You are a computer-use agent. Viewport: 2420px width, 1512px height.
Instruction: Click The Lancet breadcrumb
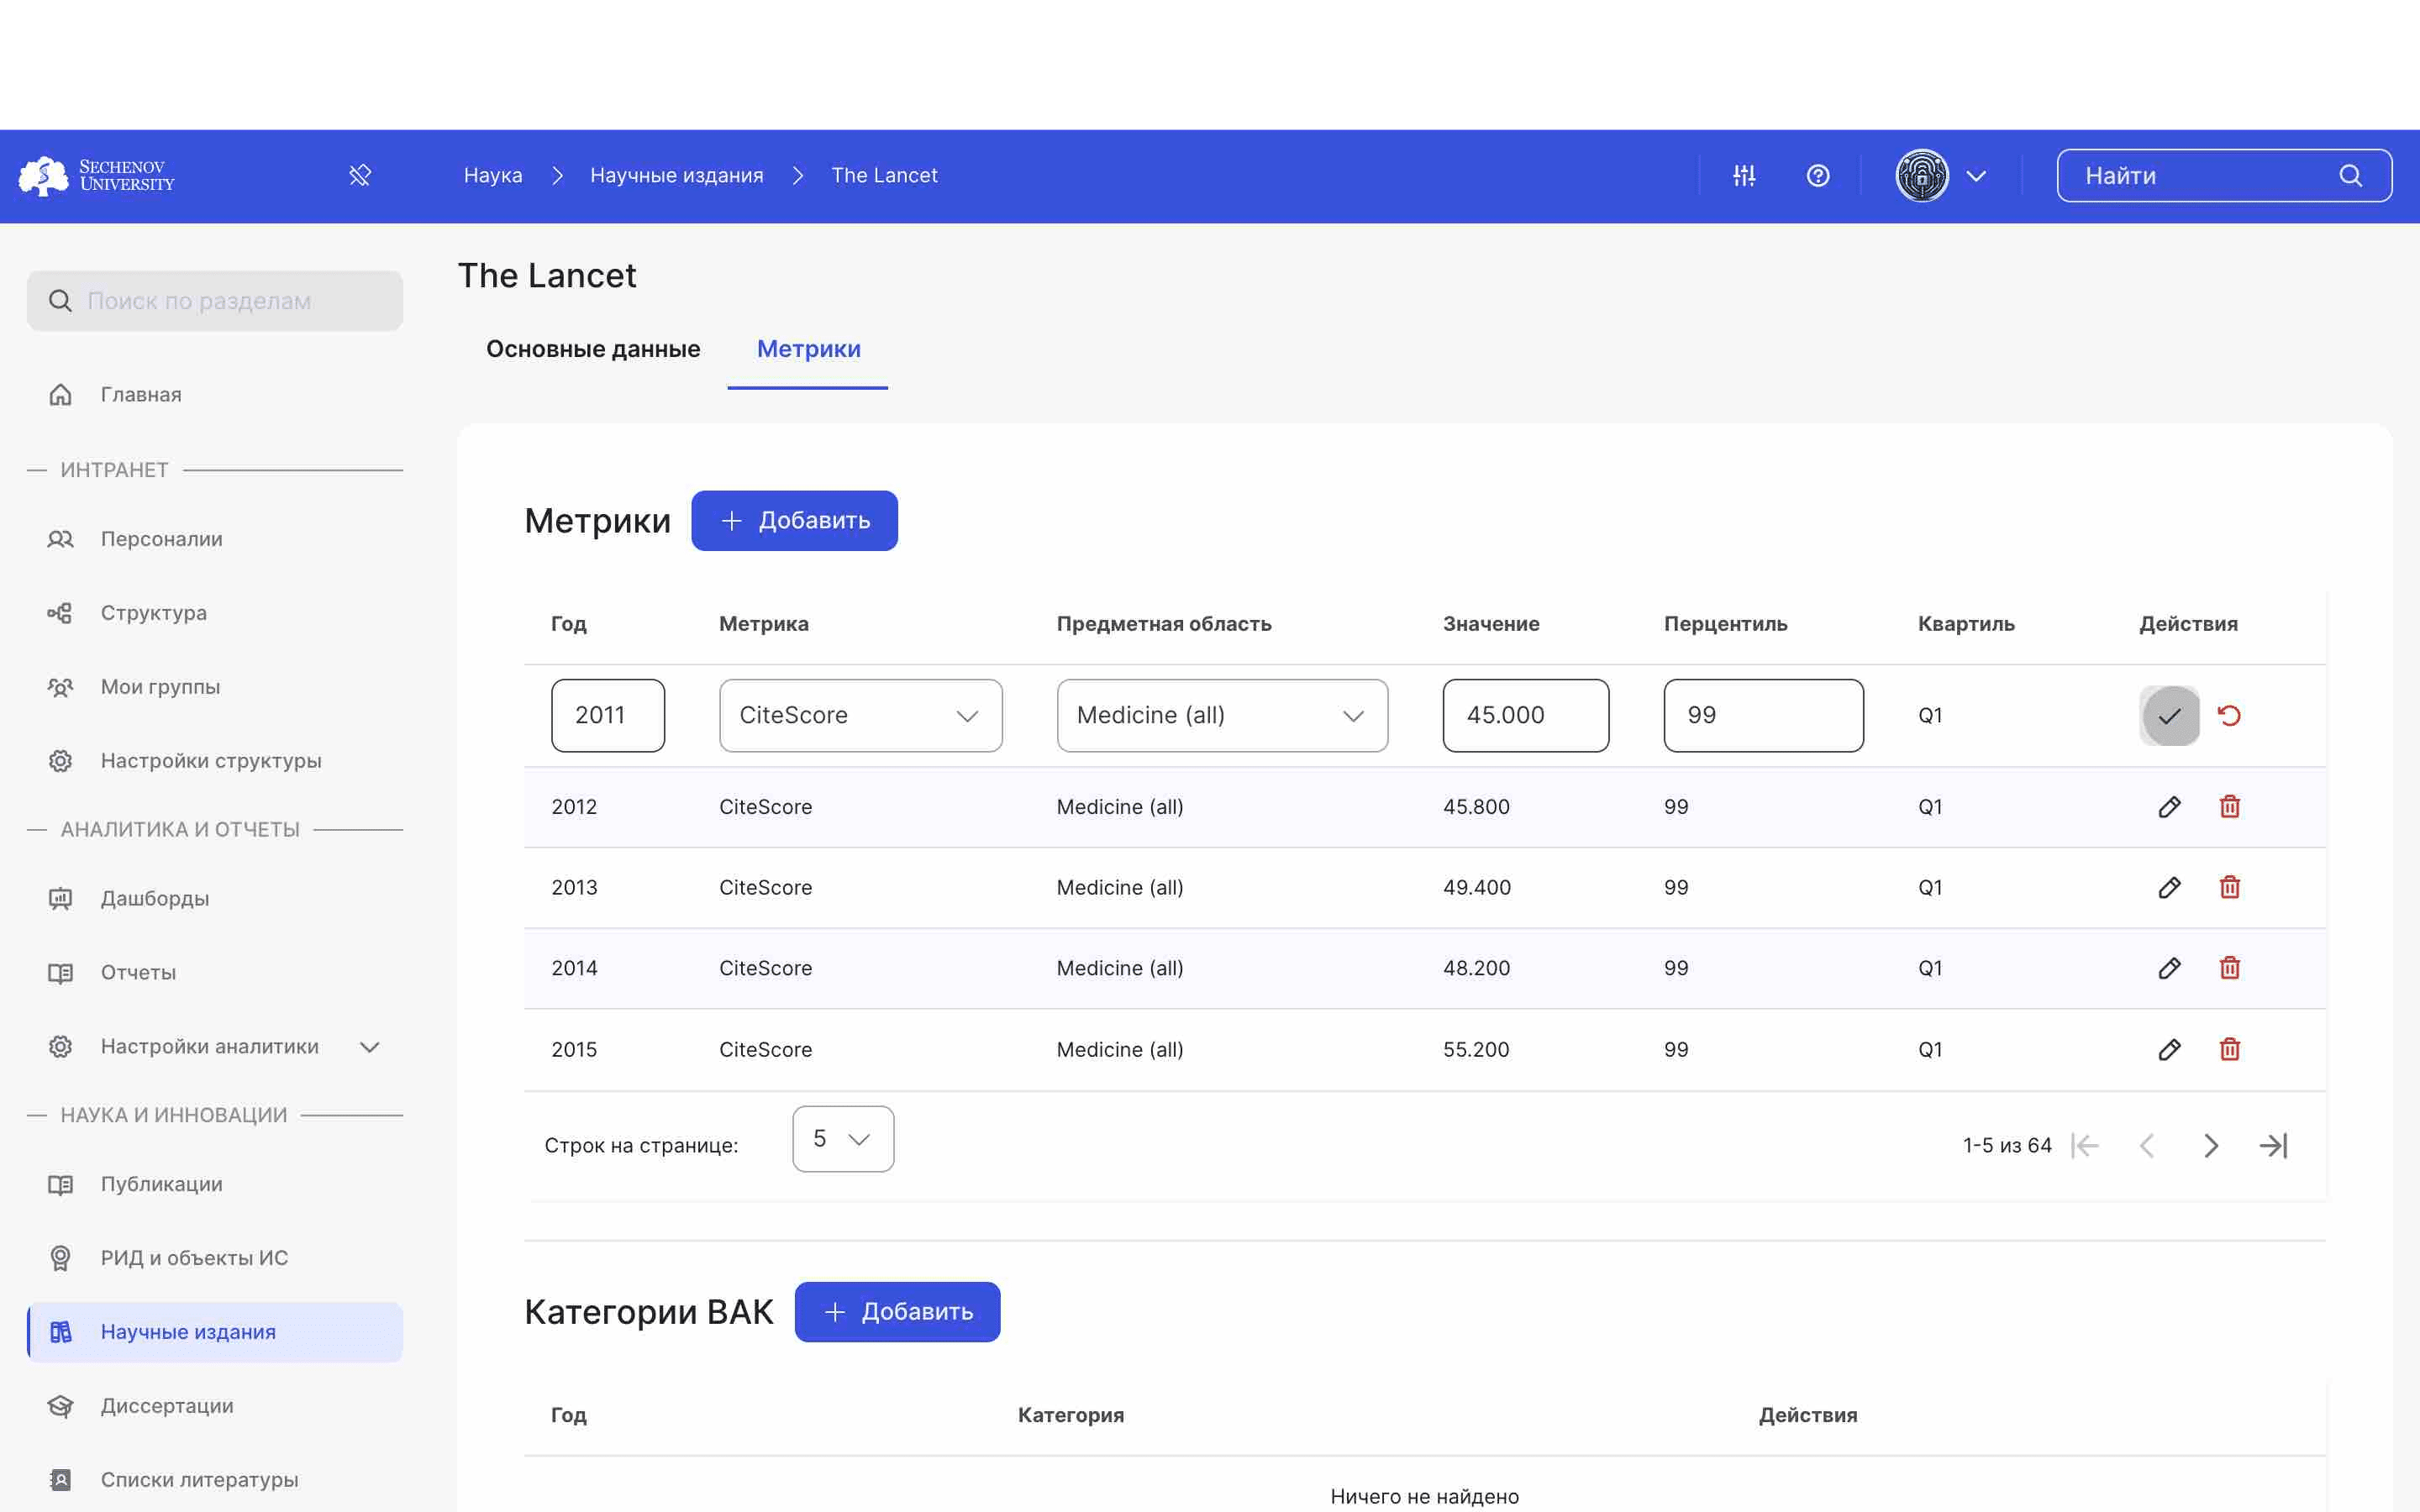tap(885, 175)
